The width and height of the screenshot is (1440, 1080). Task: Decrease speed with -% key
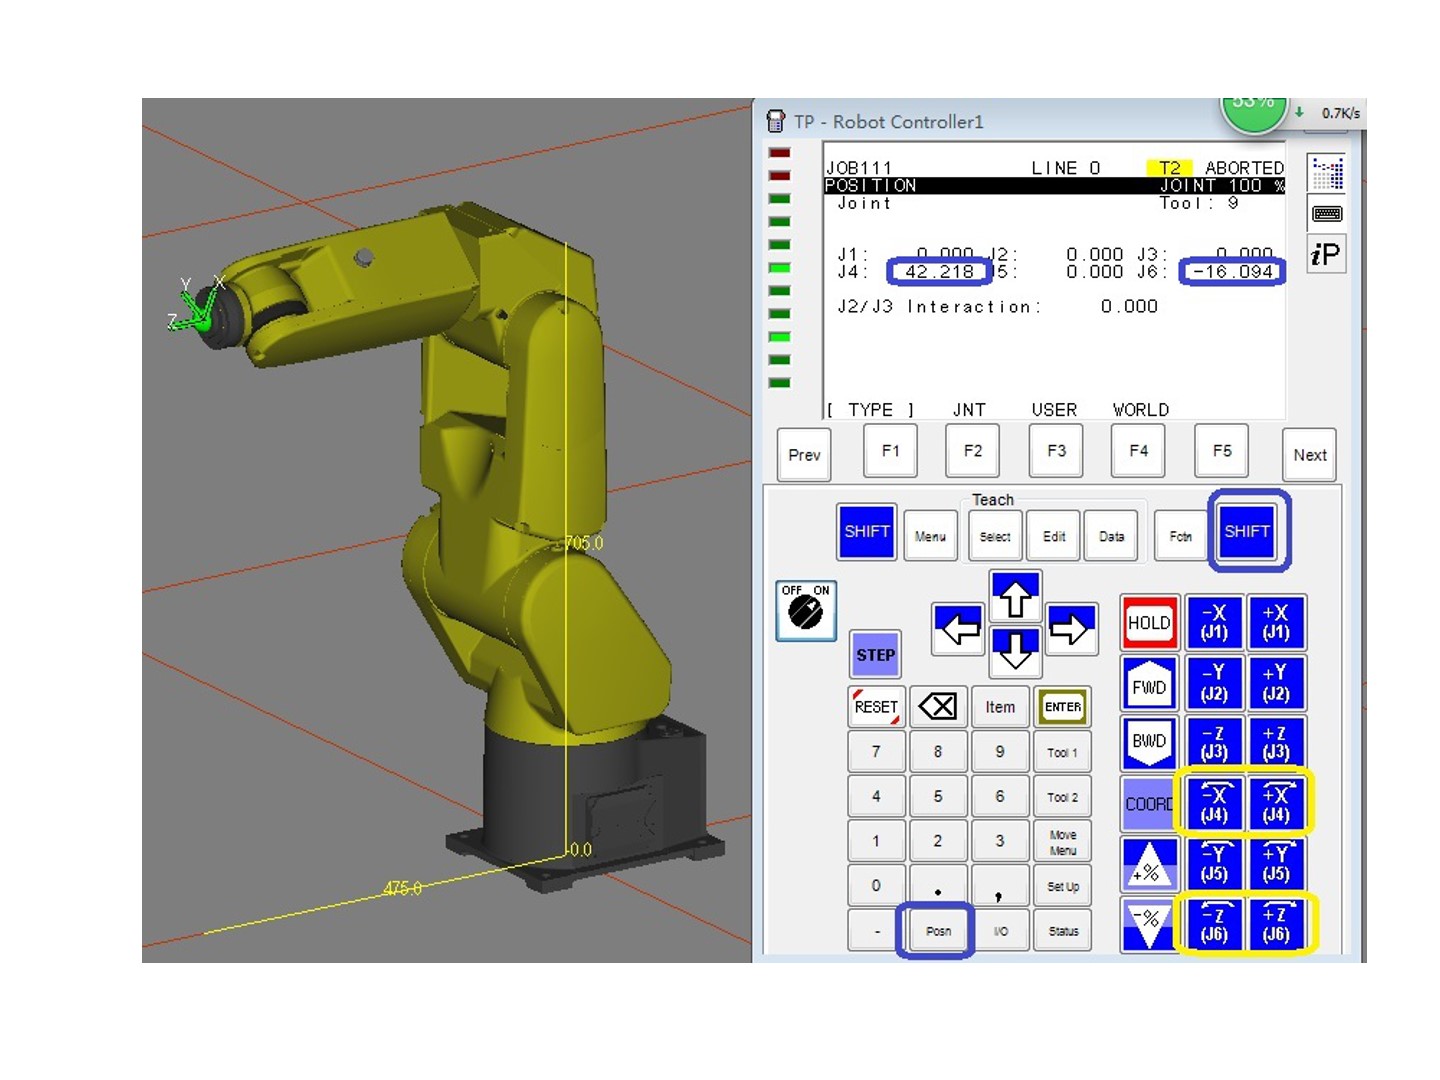[1148, 924]
